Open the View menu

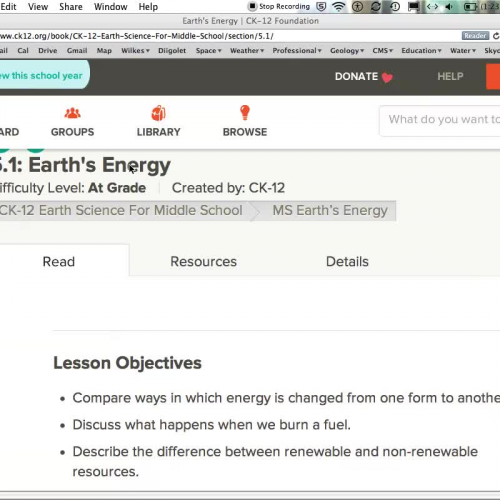point(38,6)
